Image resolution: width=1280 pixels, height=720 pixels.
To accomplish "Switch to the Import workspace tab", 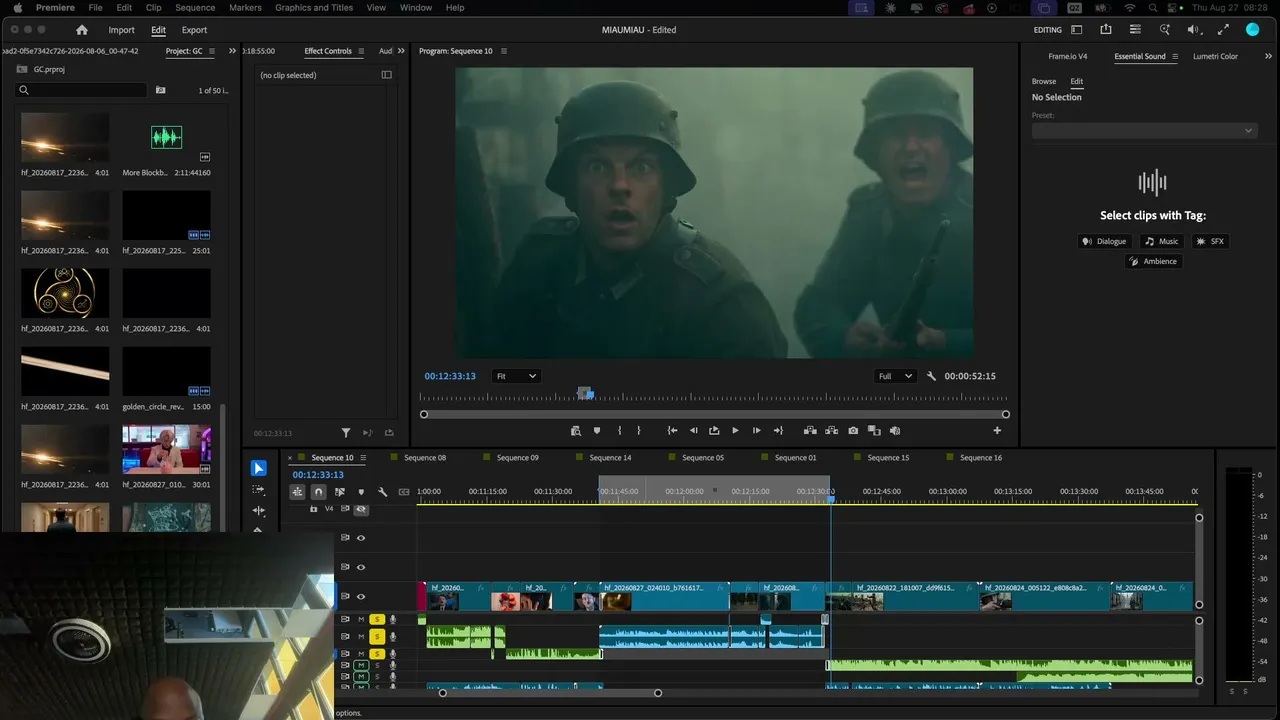I will click(122, 30).
